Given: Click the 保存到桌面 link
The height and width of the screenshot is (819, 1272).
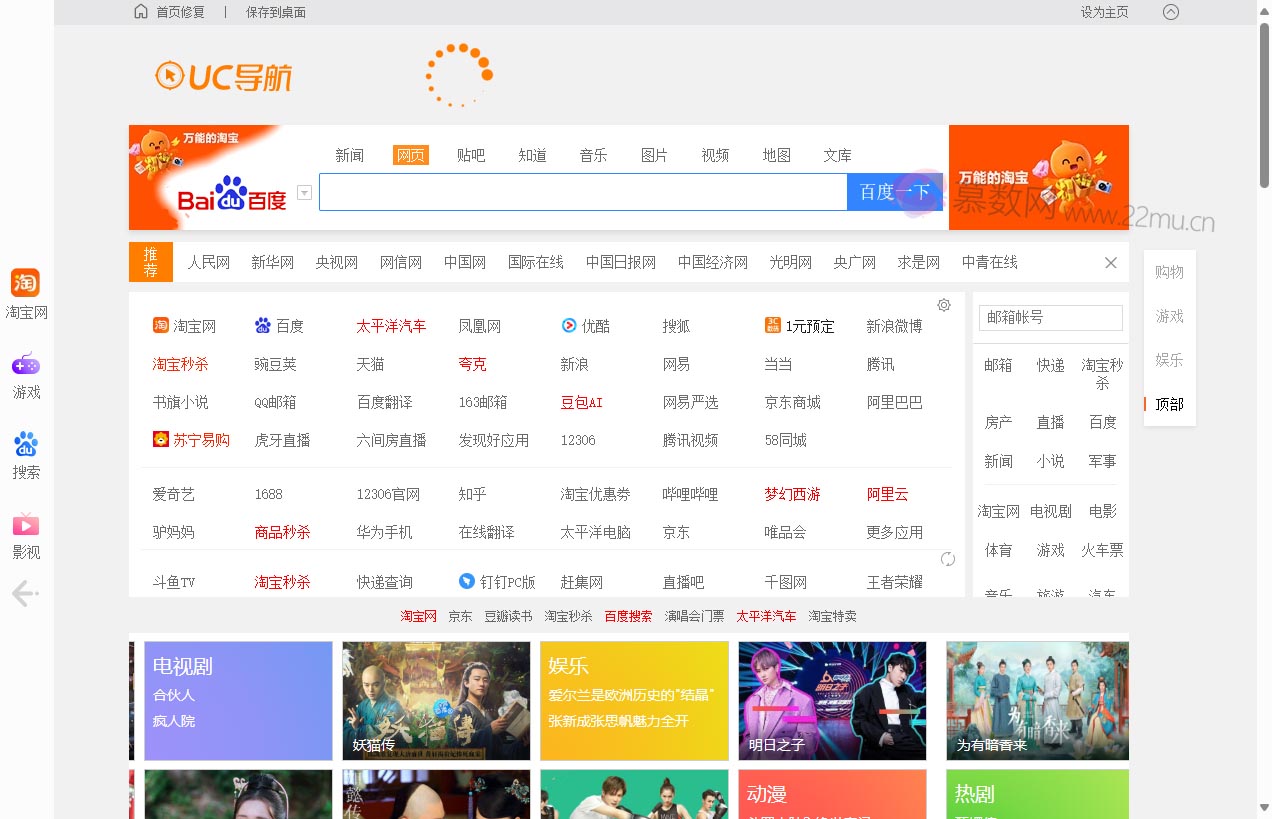Looking at the screenshot, I should [x=275, y=12].
